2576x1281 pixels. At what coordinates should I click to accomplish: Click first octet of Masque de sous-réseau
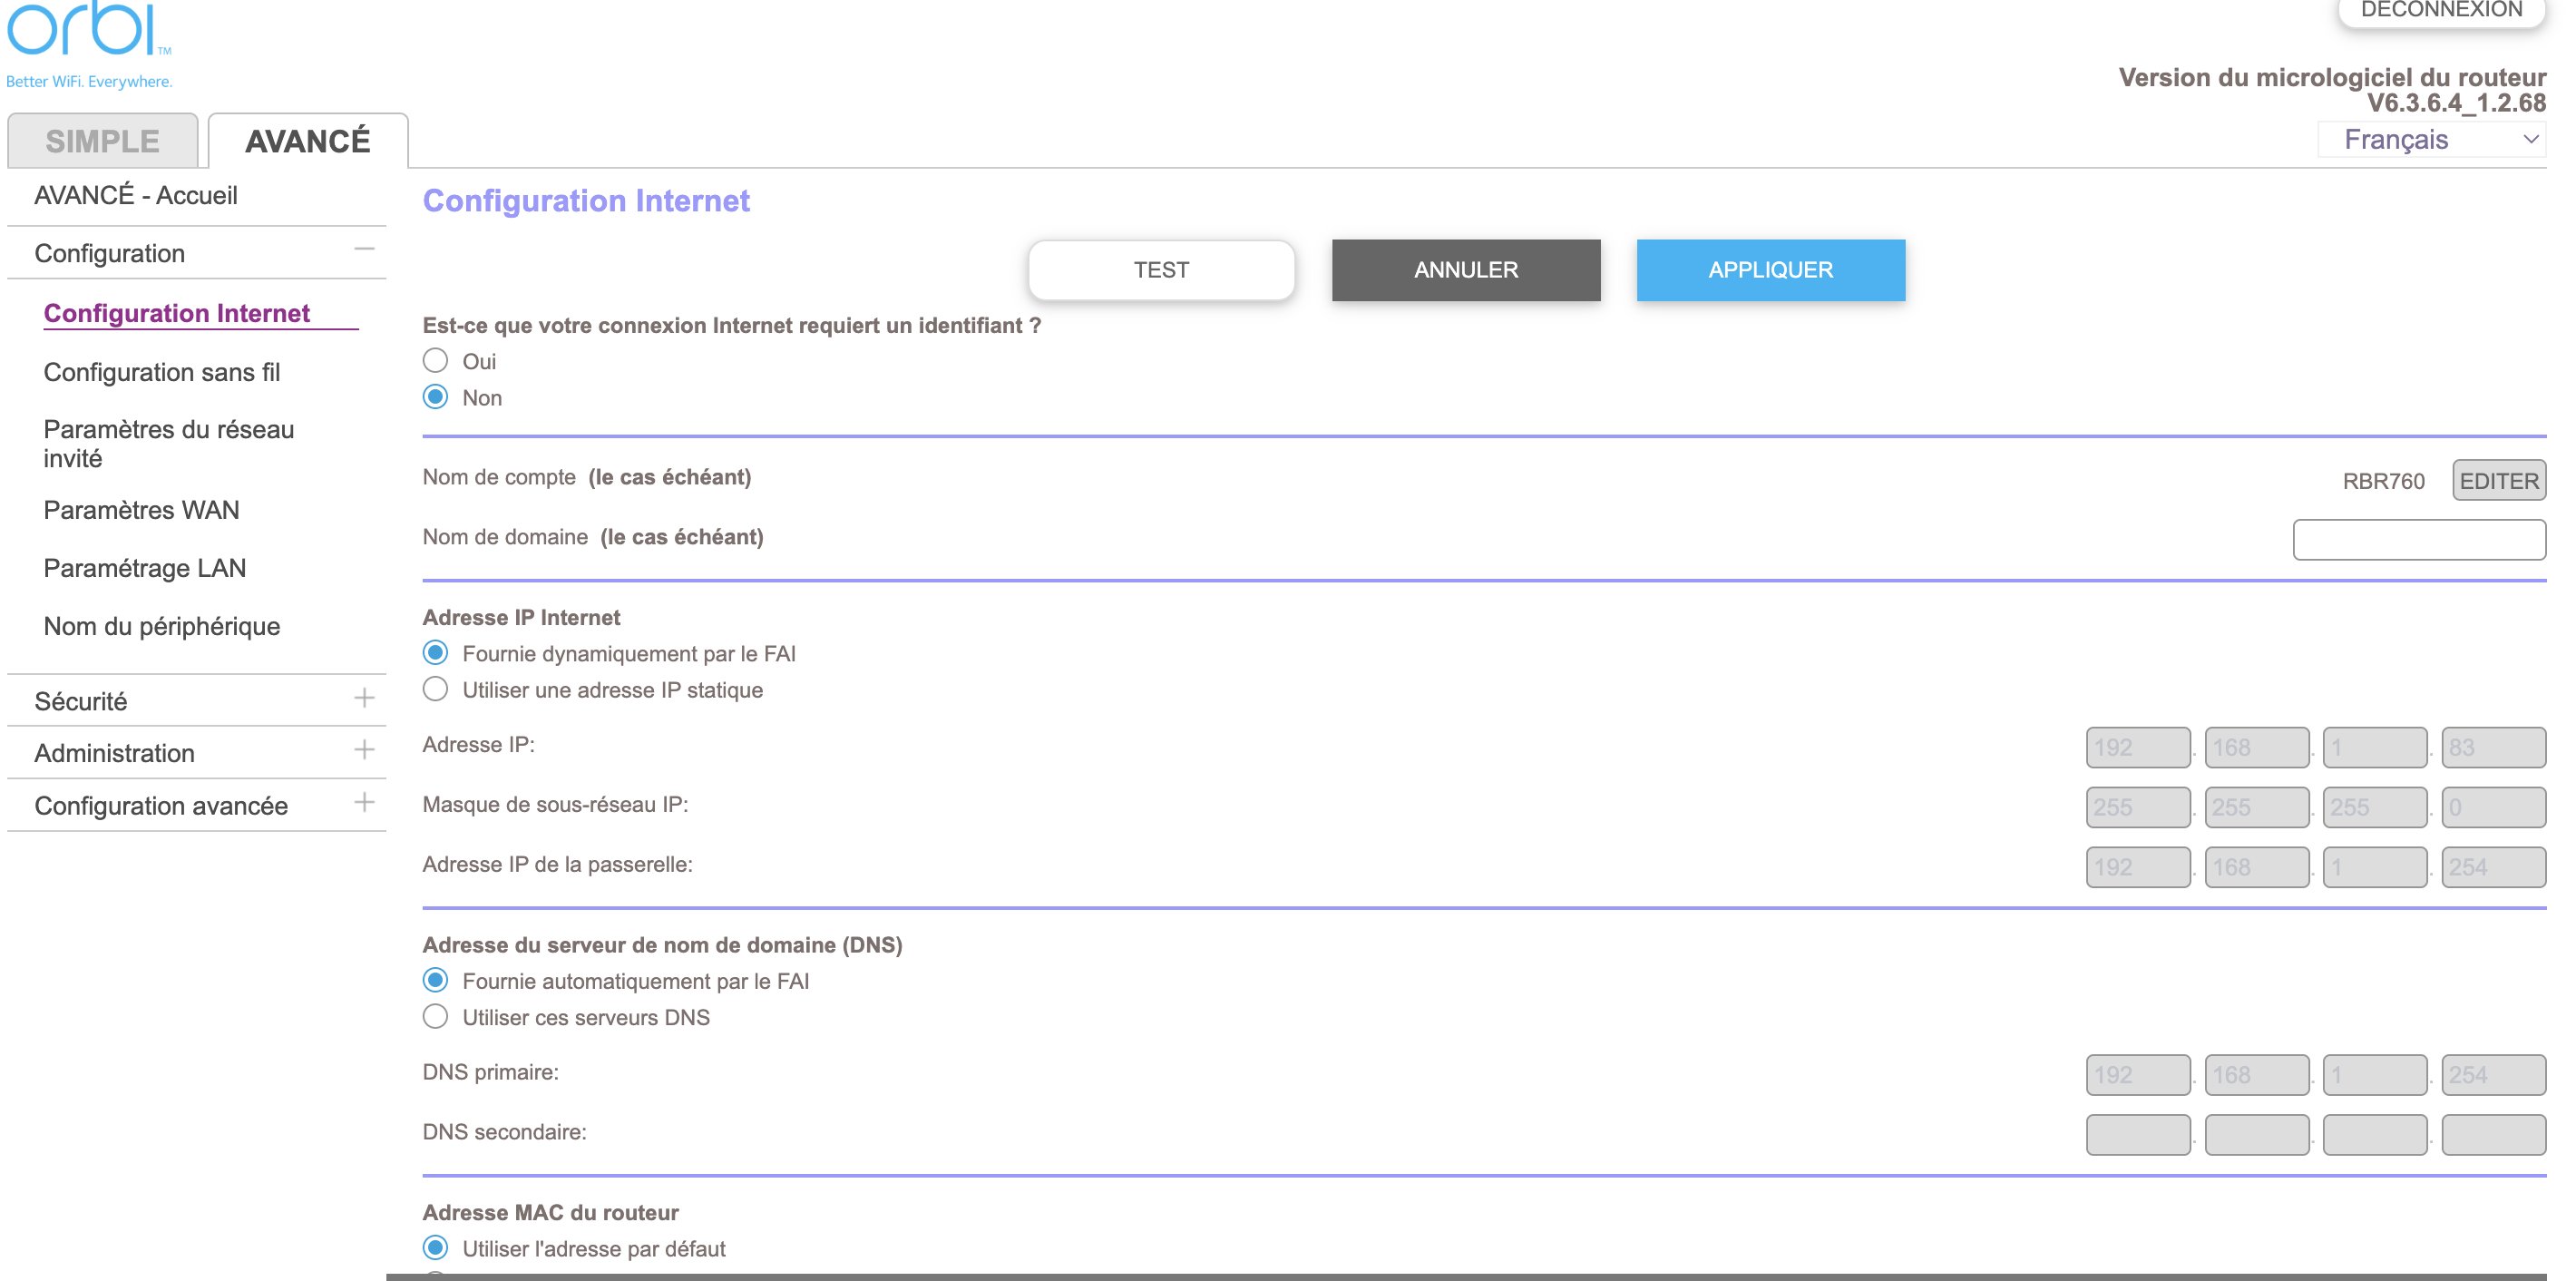(2138, 807)
